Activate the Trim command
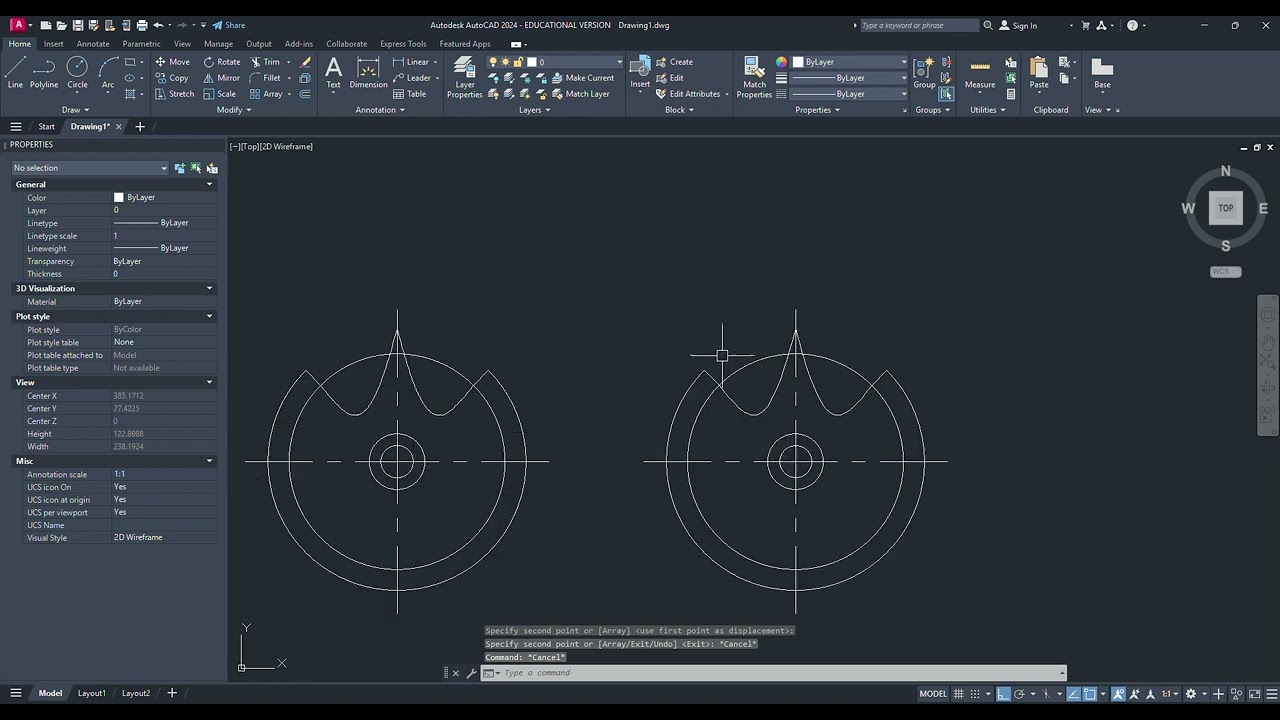Screen dimensions: 1280x720 (265, 61)
